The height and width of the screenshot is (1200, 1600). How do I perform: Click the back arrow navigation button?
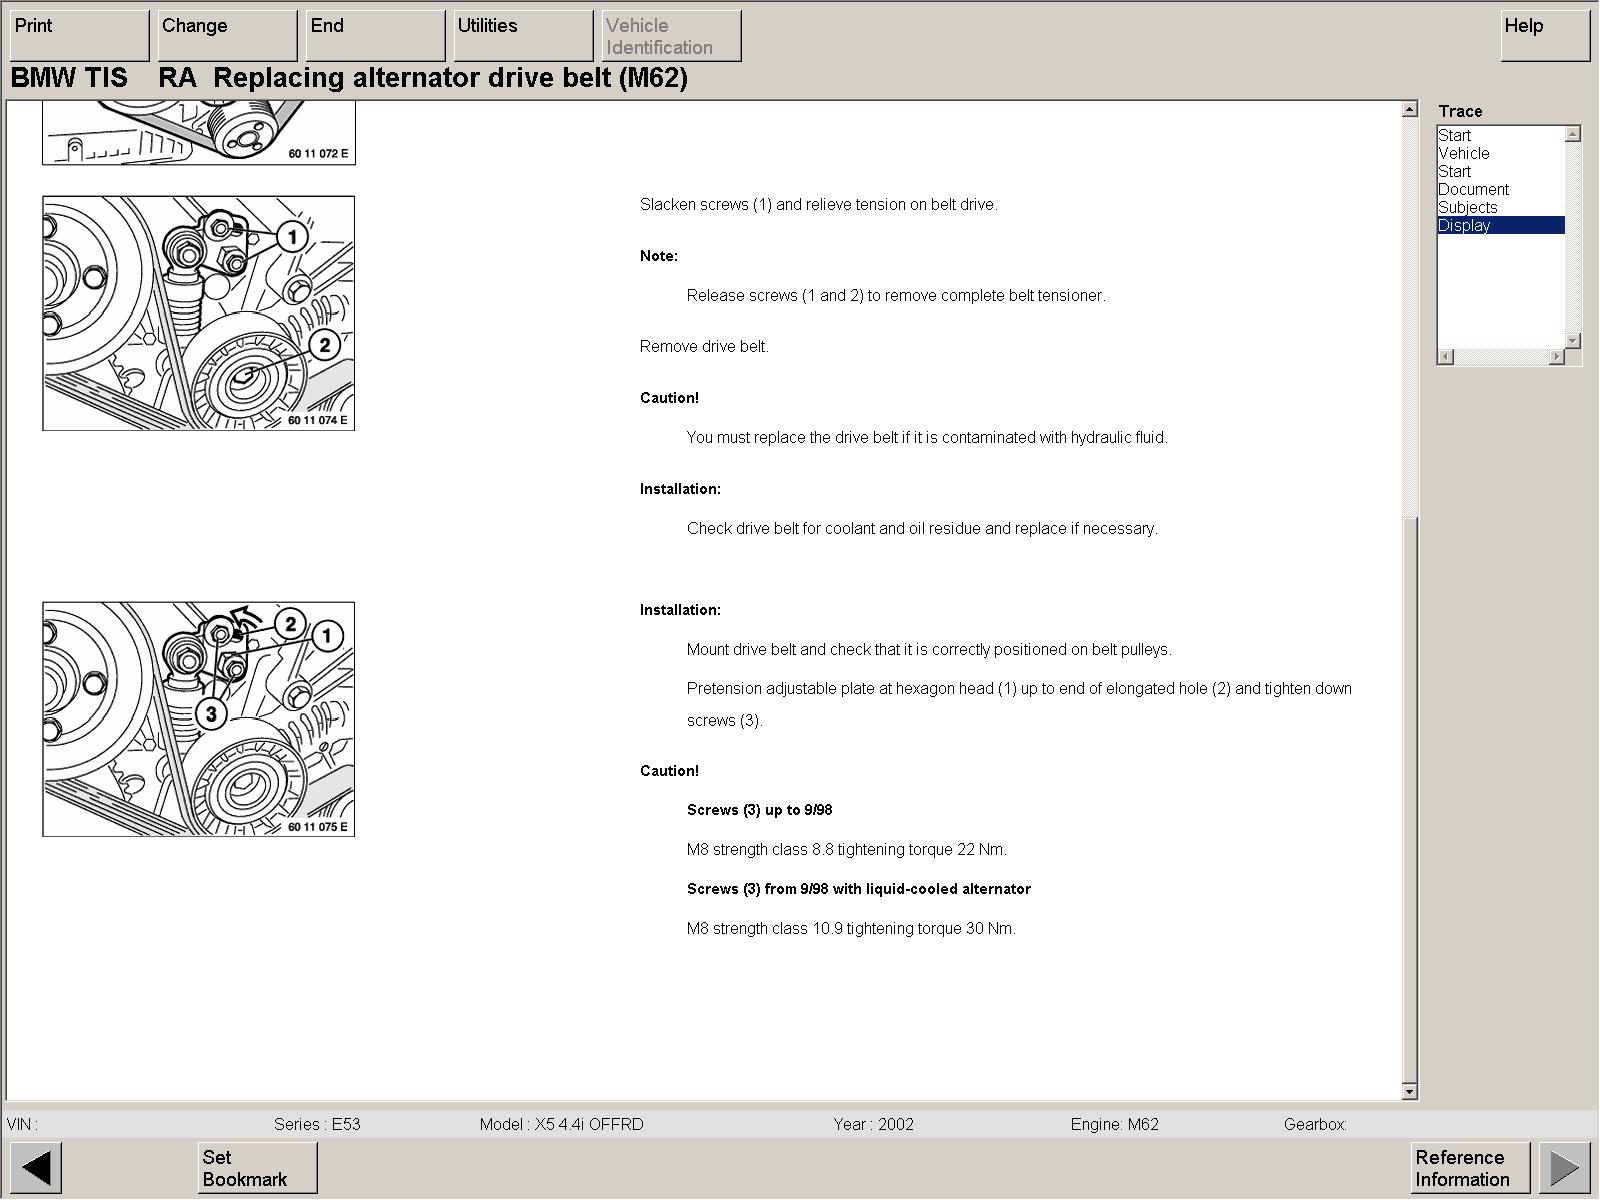click(x=36, y=1167)
